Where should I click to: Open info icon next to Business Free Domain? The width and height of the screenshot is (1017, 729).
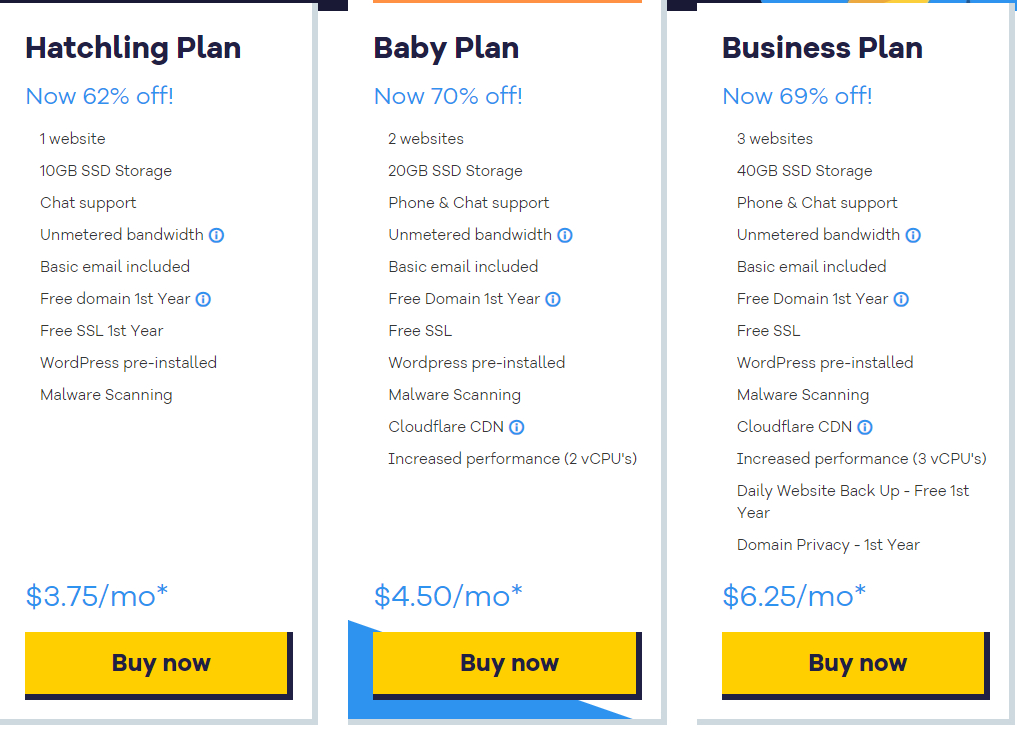(x=901, y=299)
